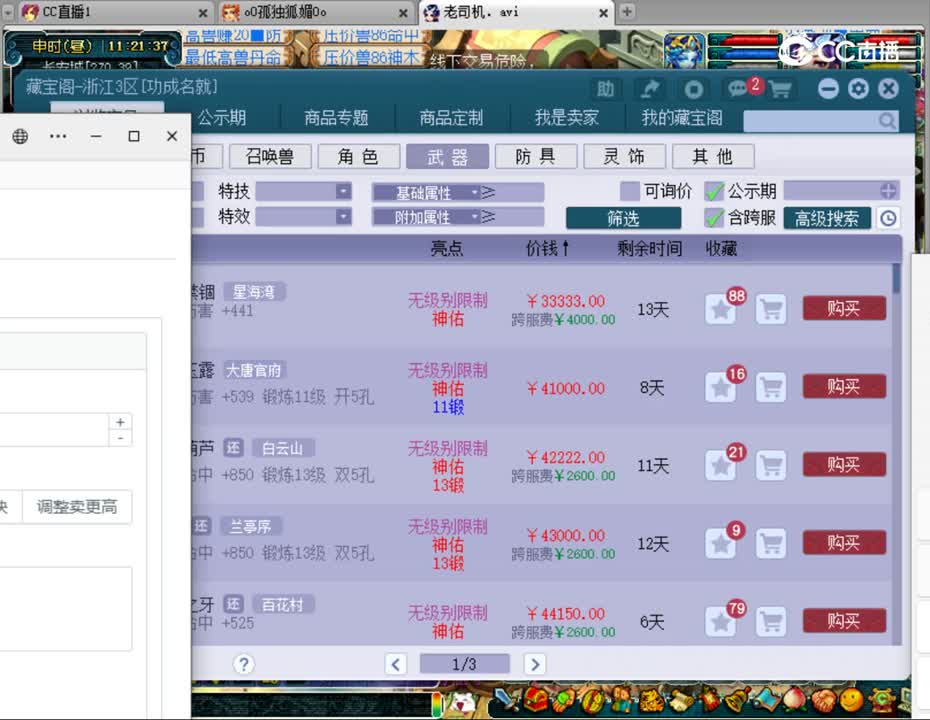Buy the ¥43000.00 兰亭序 item
Image resolution: width=930 pixels, height=720 pixels.
[x=844, y=543]
